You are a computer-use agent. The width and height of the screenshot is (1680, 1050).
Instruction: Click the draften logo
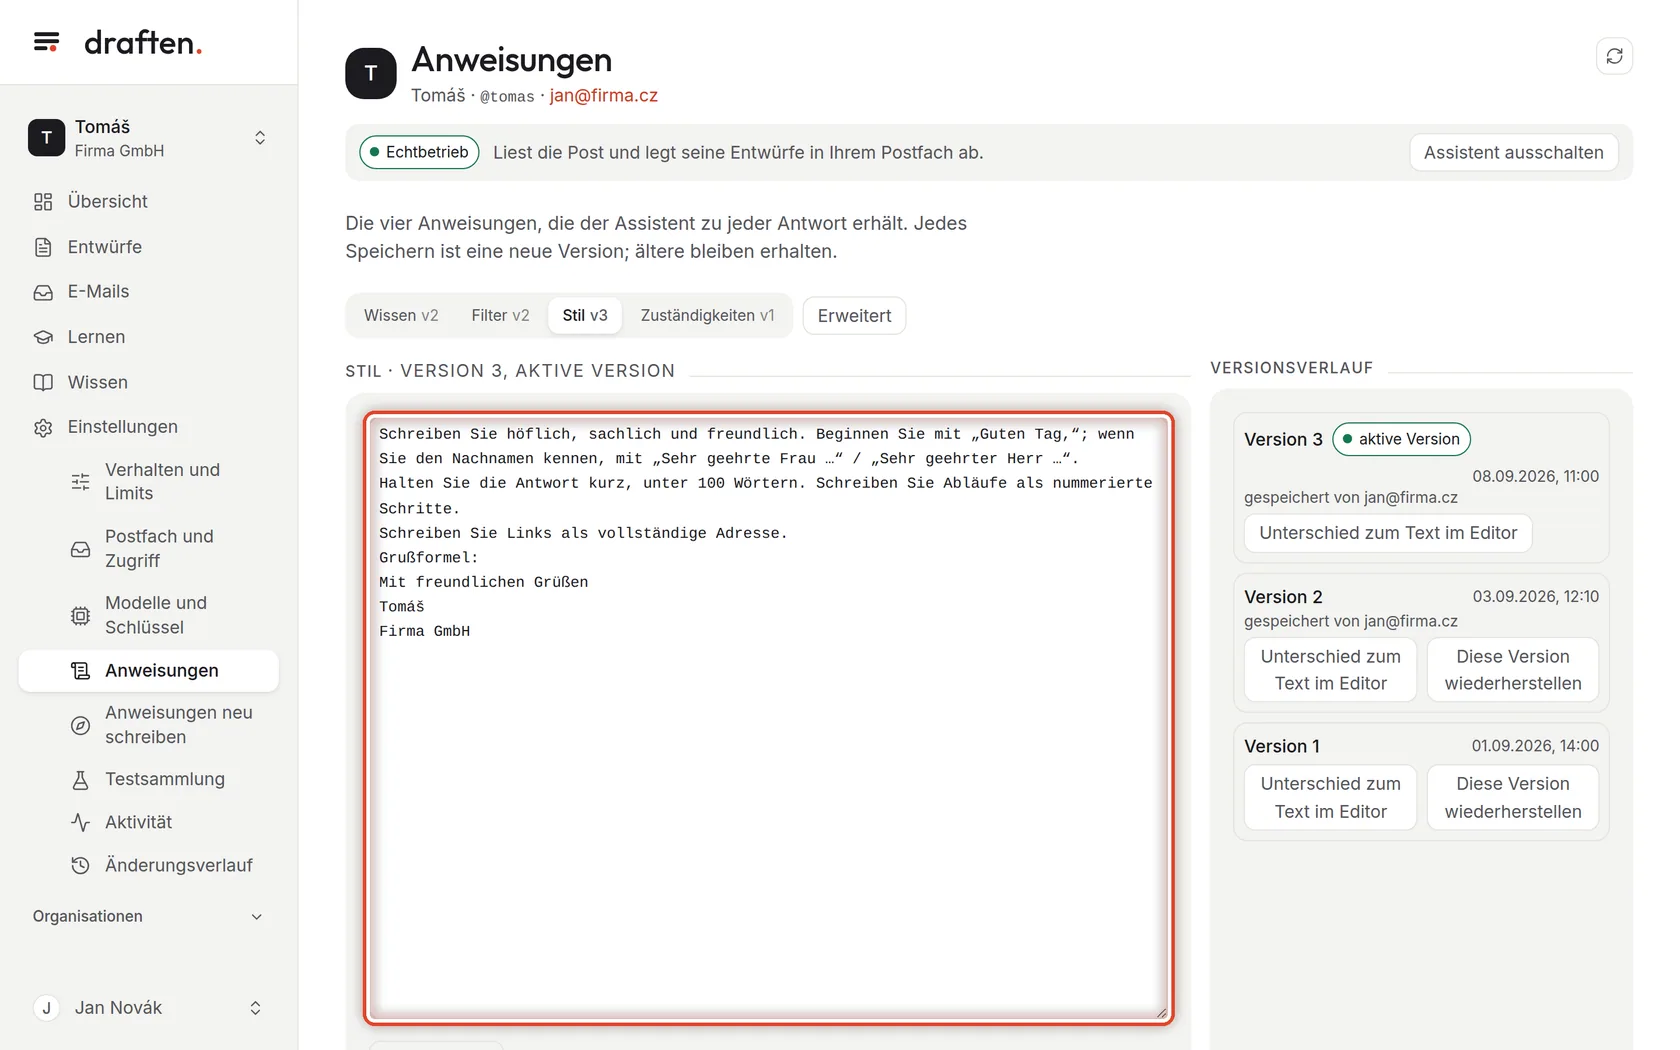143,42
